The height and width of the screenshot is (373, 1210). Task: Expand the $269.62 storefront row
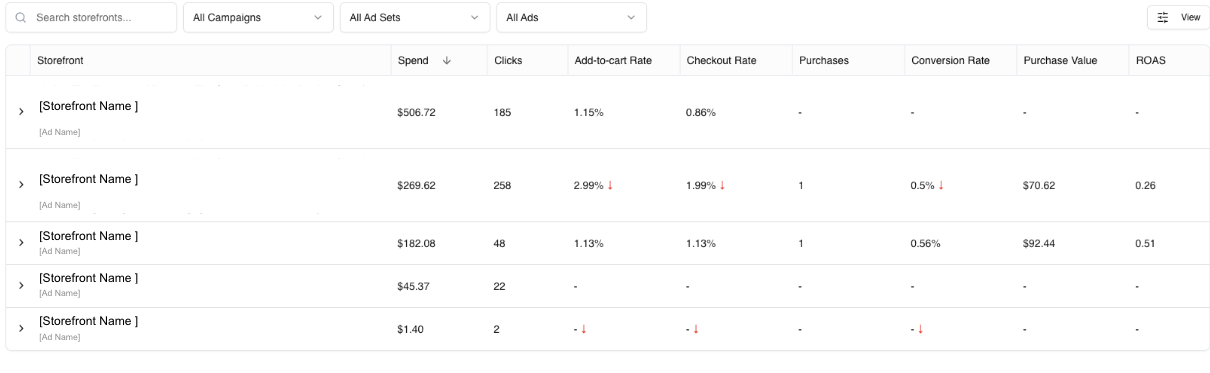pos(21,185)
